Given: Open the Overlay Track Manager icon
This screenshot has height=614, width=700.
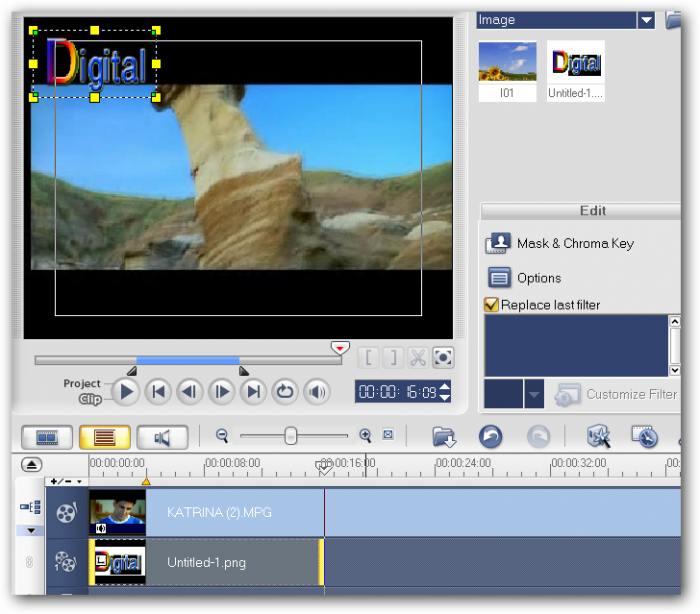Looking at the screenshot, I should tap(30, 508).
